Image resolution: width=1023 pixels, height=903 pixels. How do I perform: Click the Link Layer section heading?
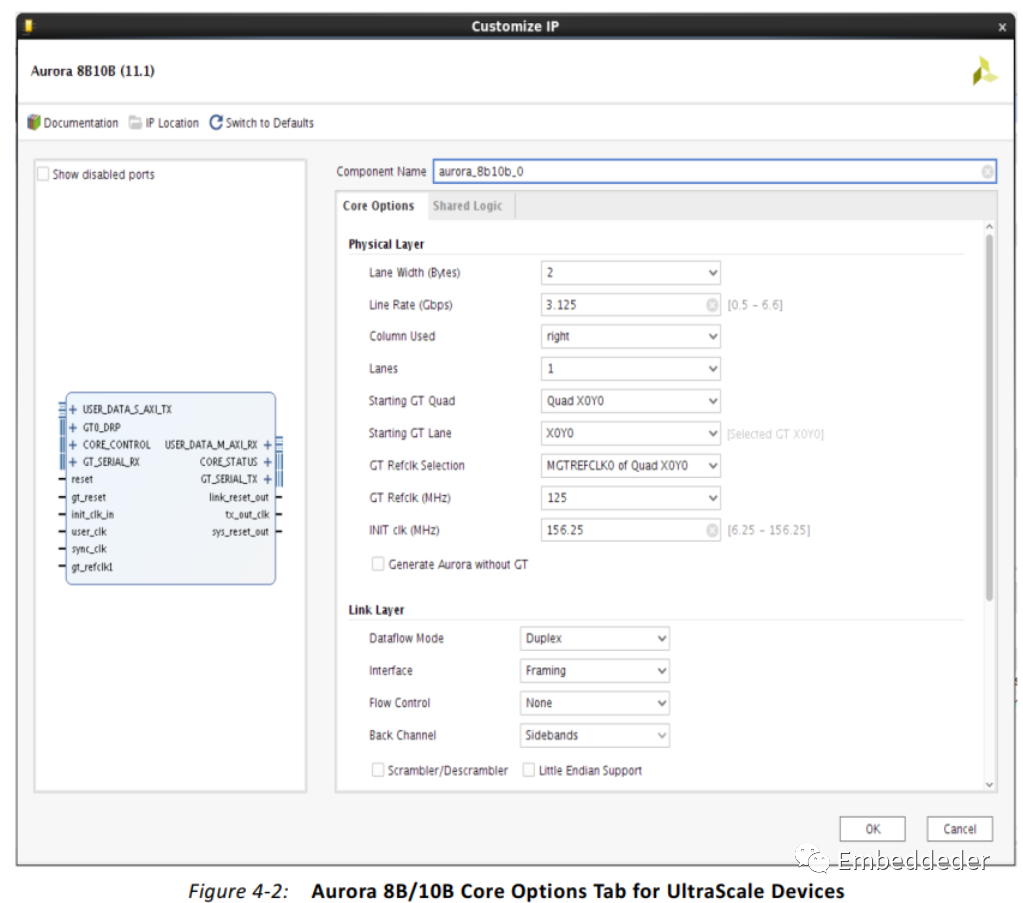[376, 609]
